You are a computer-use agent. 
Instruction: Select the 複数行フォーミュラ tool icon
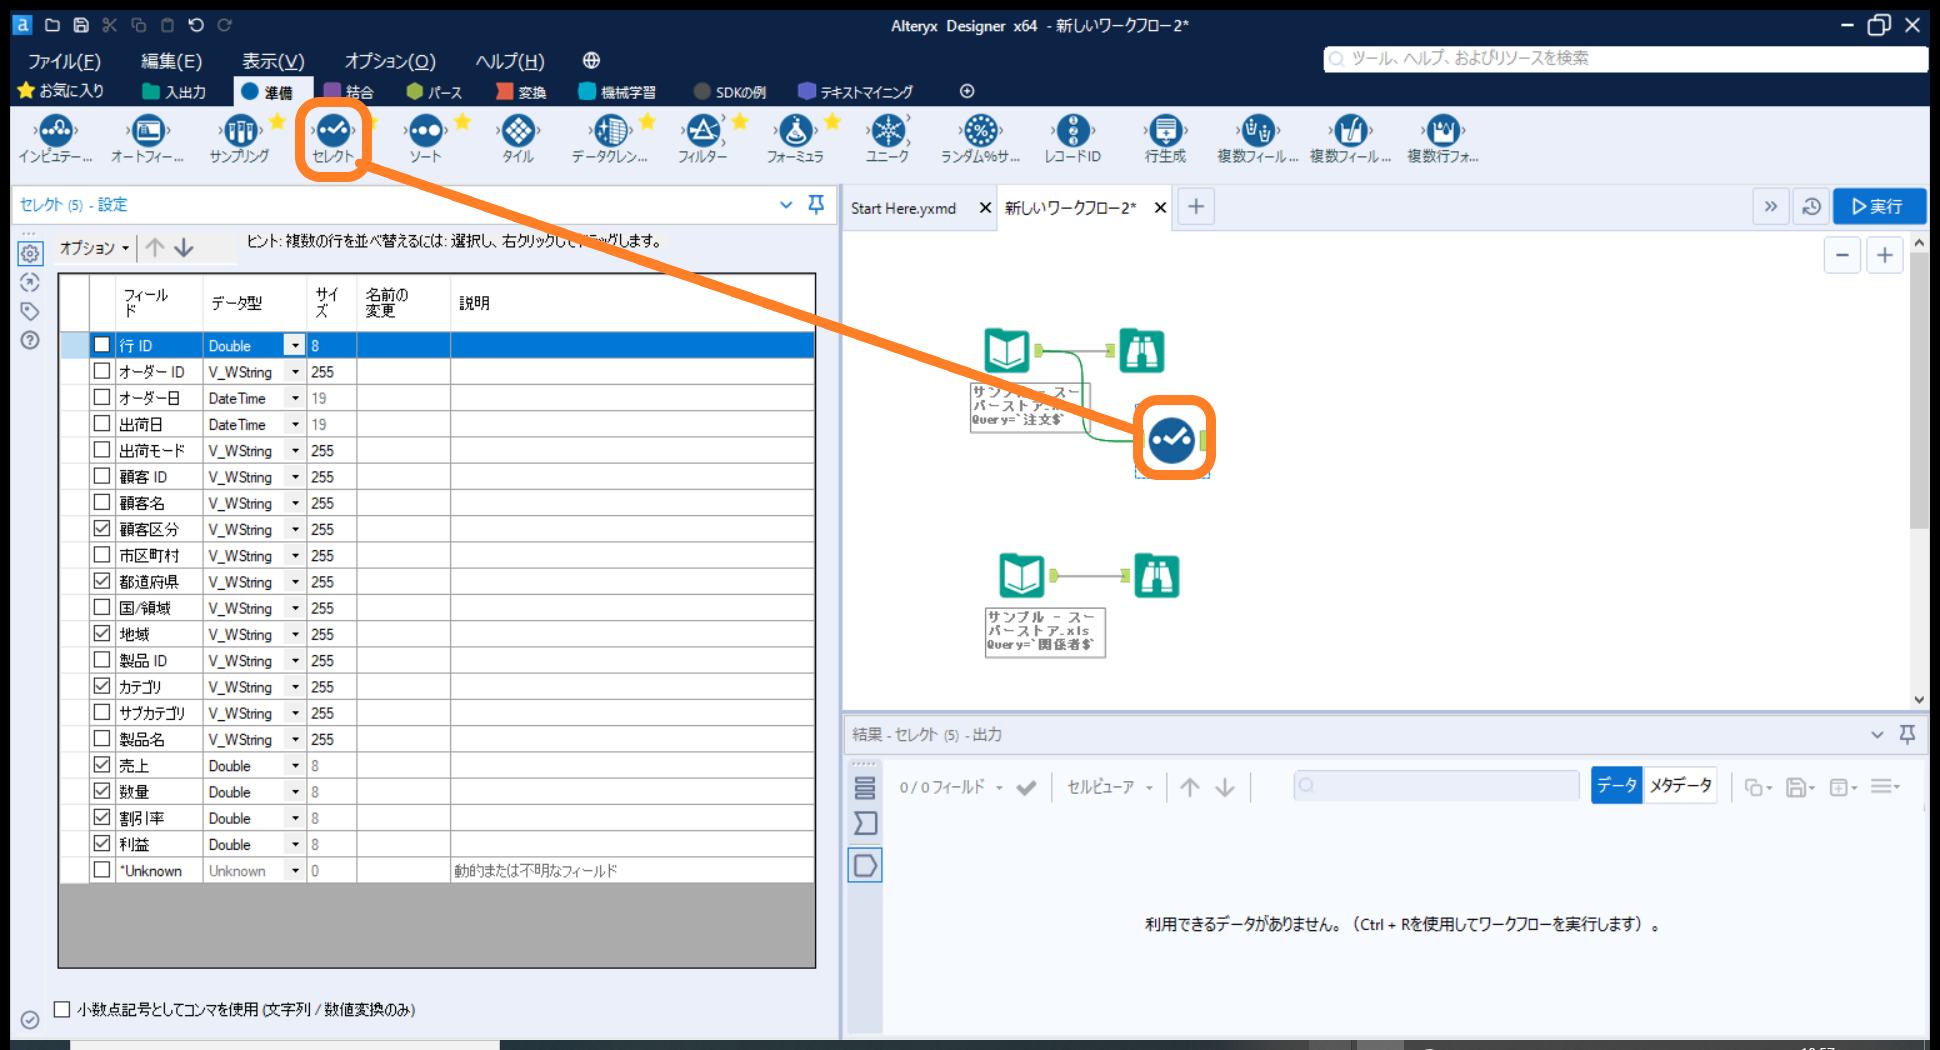[1443, 131]
